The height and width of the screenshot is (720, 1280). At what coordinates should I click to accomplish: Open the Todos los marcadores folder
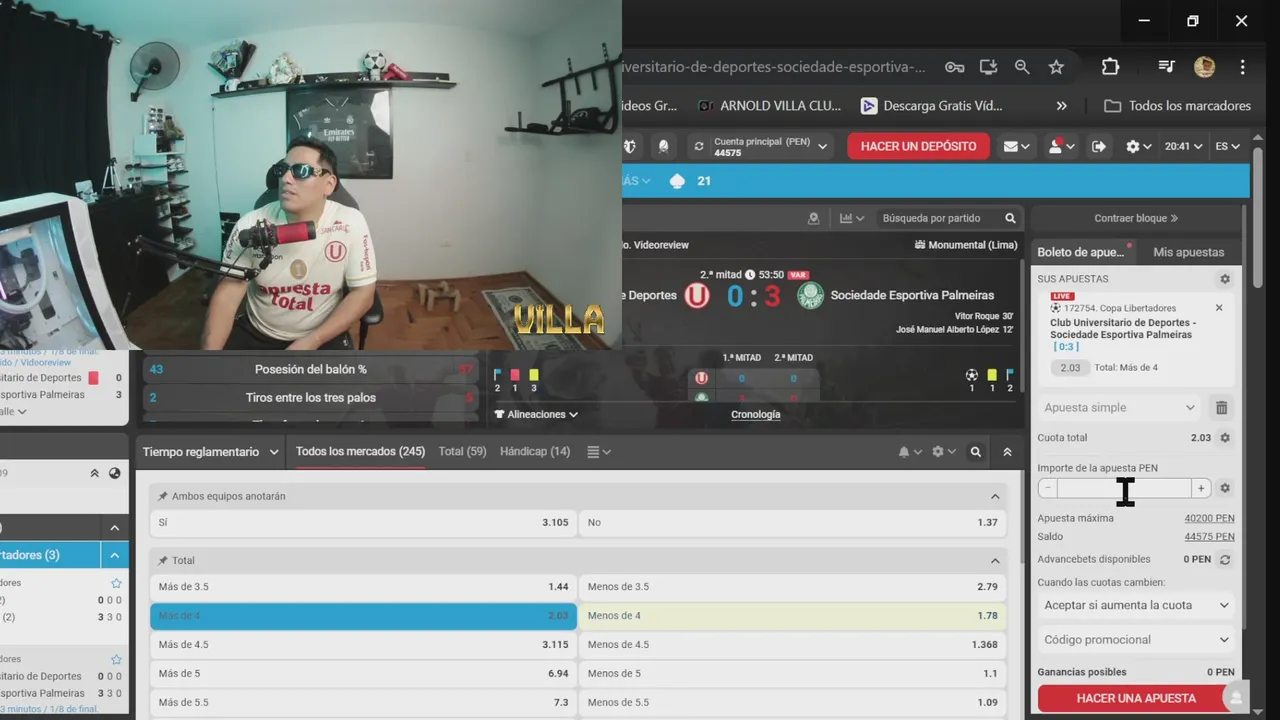(1177, 106)
